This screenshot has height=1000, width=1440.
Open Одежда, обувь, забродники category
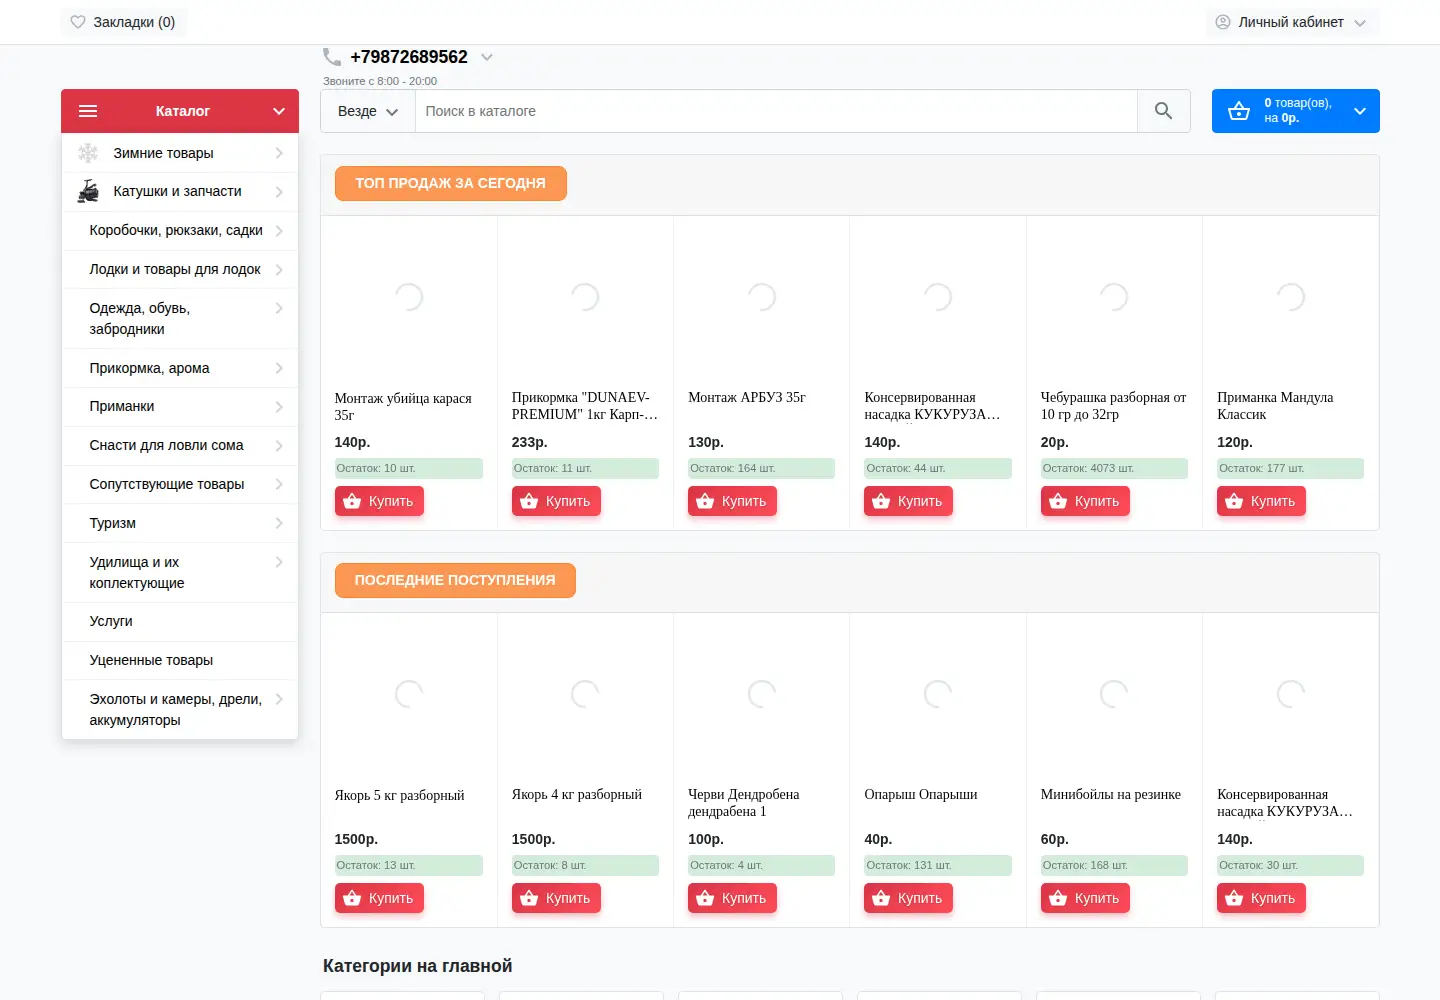pos(180,319)
